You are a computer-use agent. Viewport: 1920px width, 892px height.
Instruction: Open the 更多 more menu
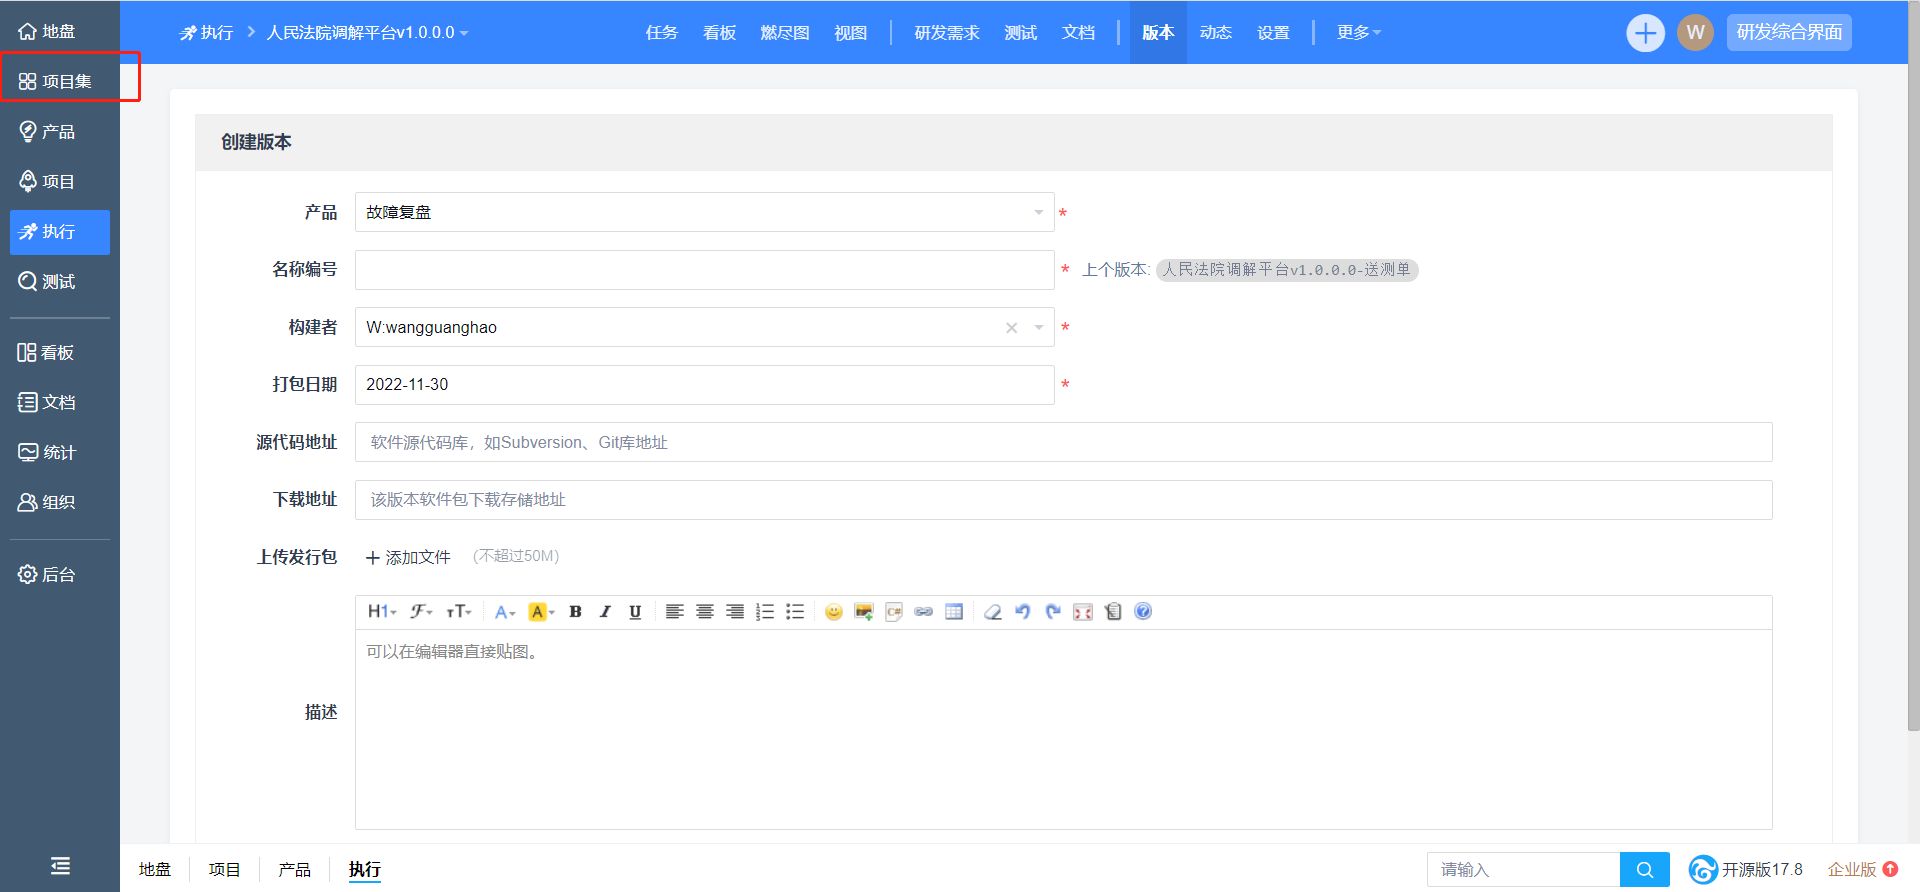pyautogui.click(x=1358, y=33)
